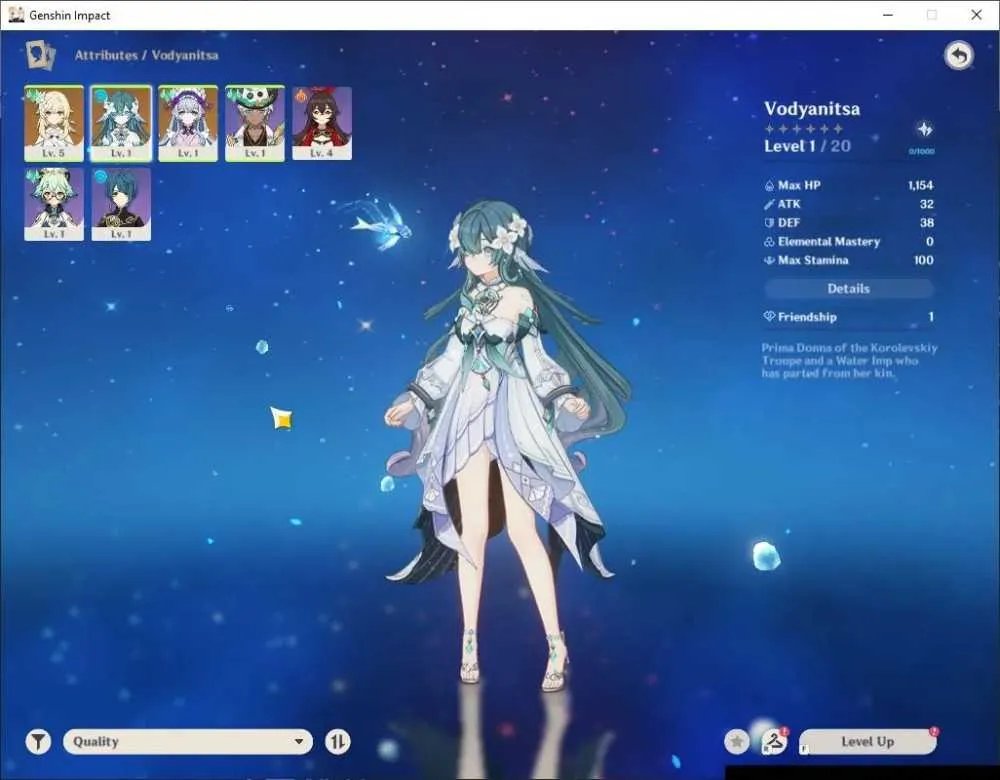This screenshot has width=1000, height=780.
Task: Click the return arrow button
Action: point(959,55)
